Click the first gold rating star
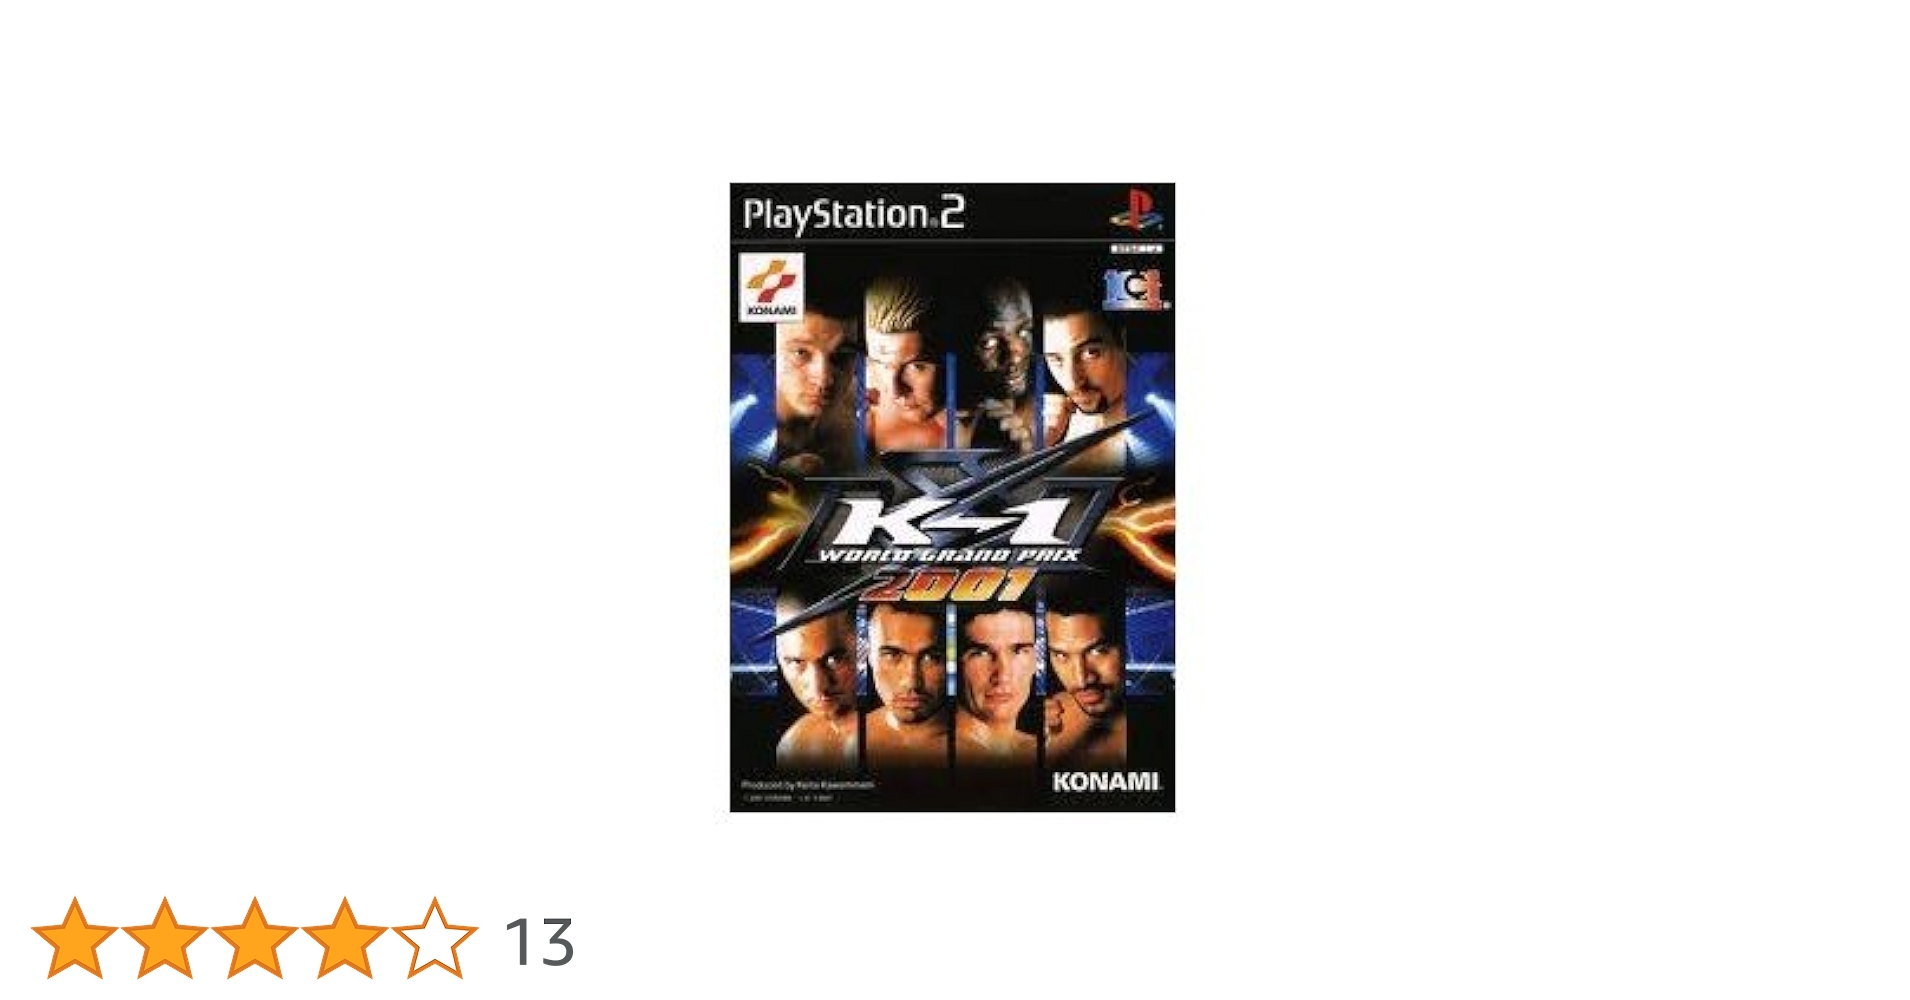The image size is (1910, 1000). coord(75,938)
